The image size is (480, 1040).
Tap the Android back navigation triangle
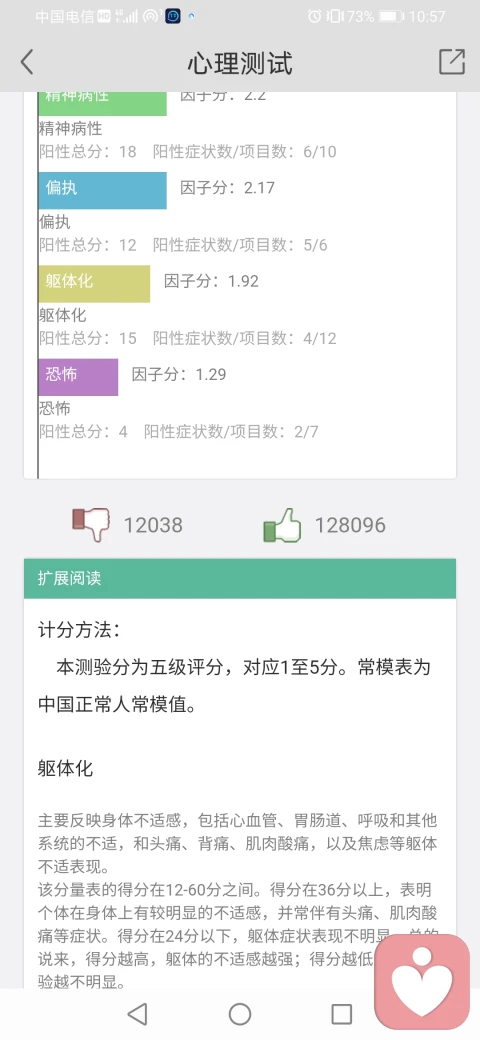pyautogui.click(x=137, y=1013)
